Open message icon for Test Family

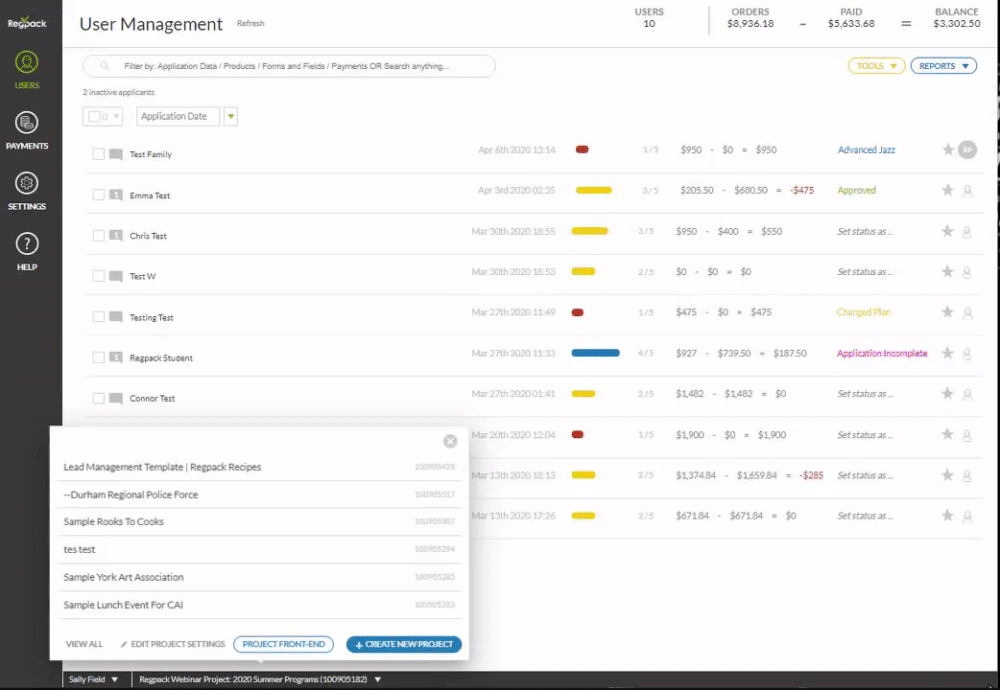pos(115,154)
